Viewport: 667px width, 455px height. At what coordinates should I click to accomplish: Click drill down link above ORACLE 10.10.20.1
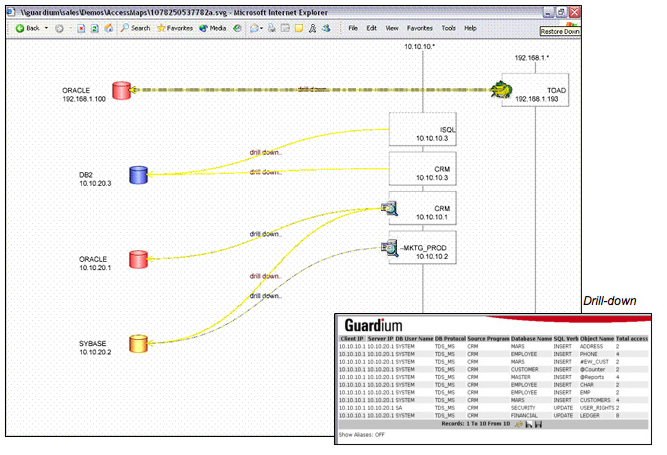click(265, 234)
